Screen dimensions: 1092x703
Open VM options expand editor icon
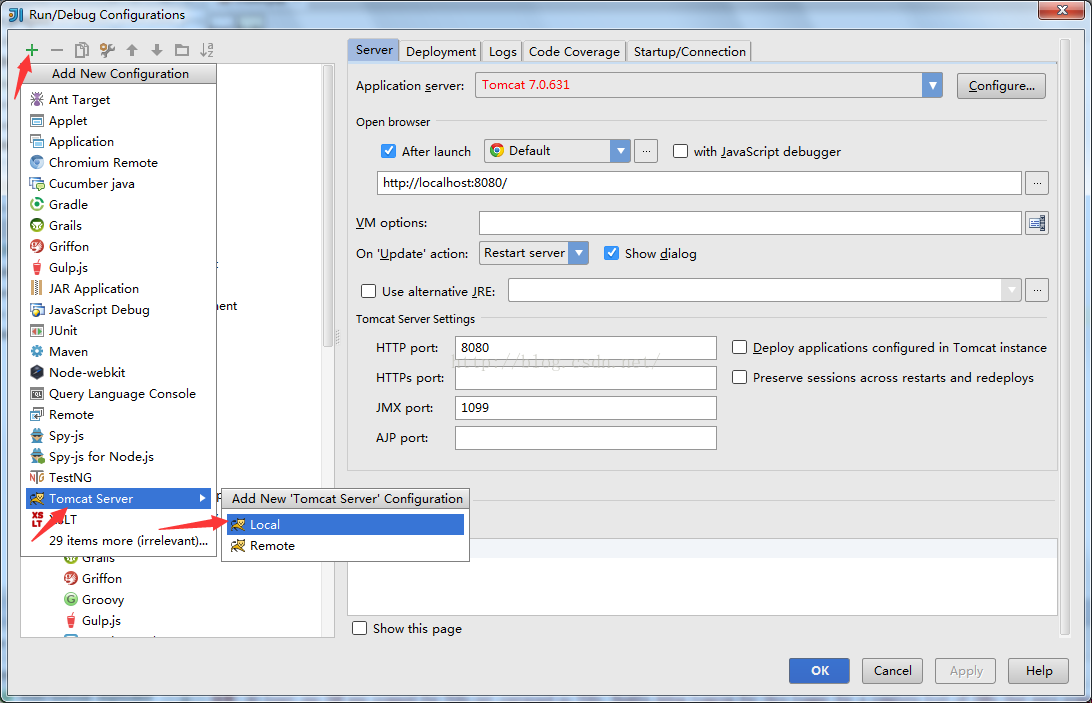pyautogui.click(x=1037, y=223)
